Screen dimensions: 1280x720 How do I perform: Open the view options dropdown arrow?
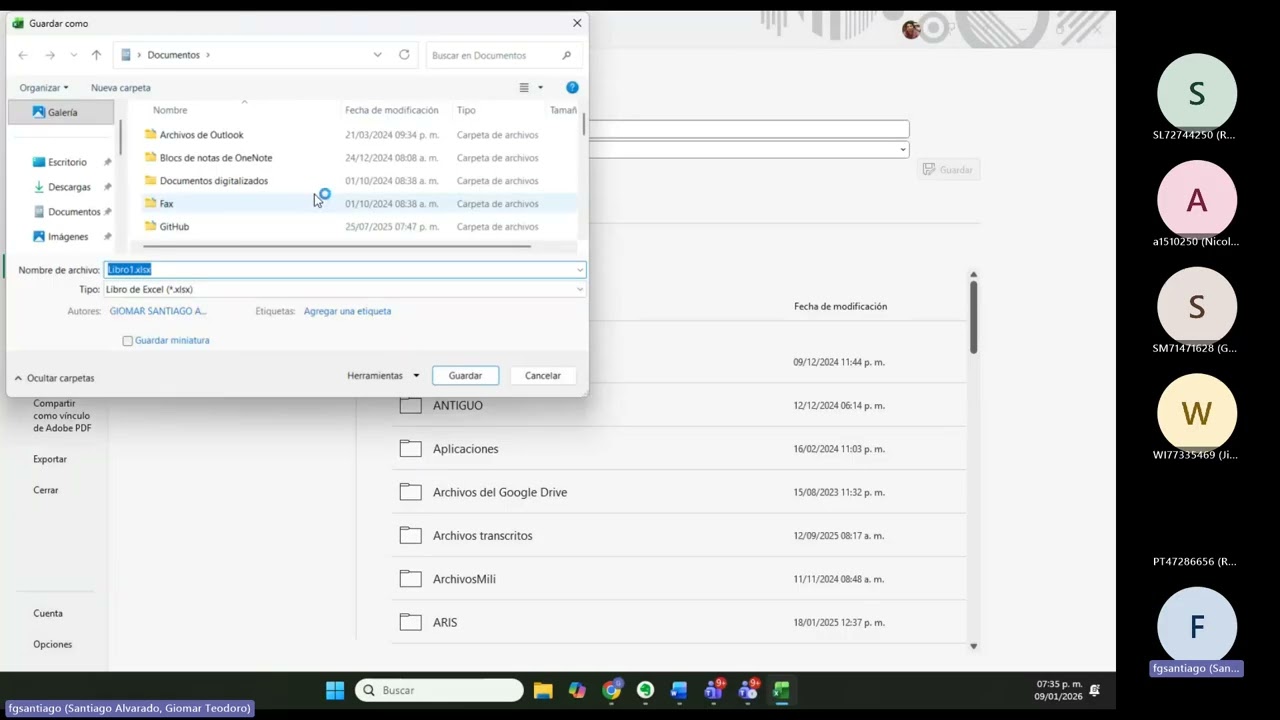[x=541, y=88]
